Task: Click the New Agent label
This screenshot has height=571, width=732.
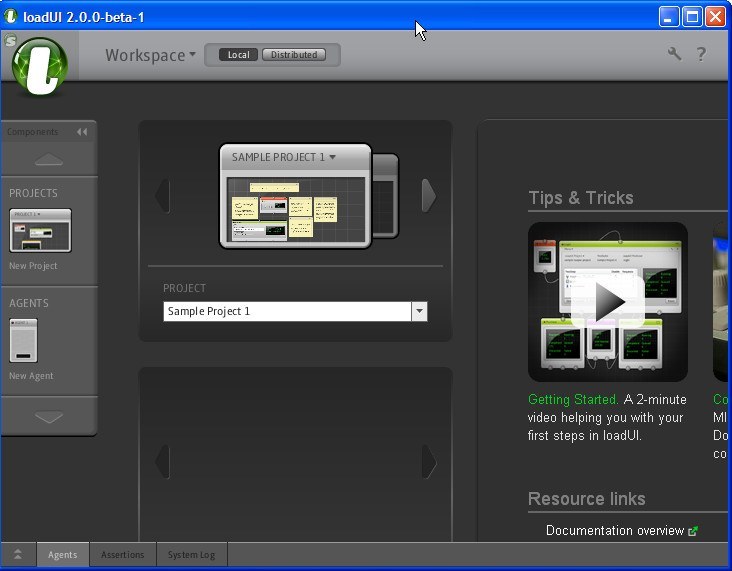Action: click(x=31, y=376)
